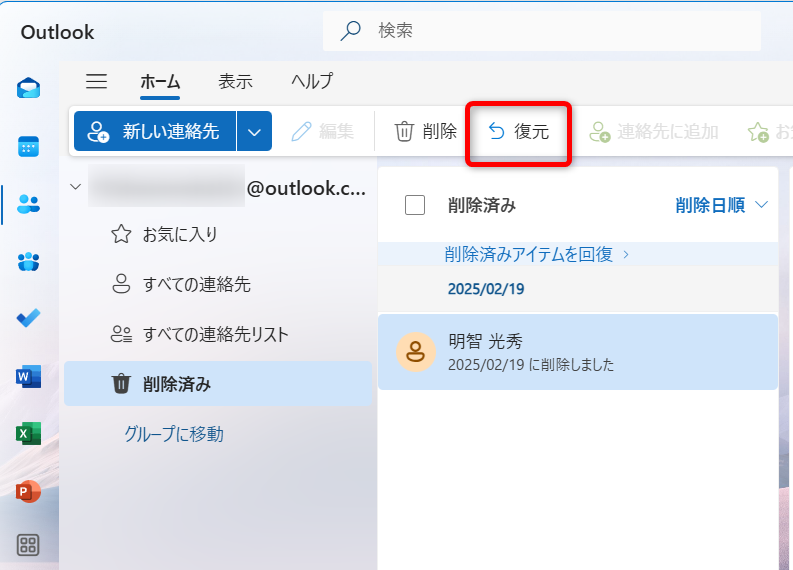Open the Help tab
This screenshot has height=570, width=793.
coord(312,81)
